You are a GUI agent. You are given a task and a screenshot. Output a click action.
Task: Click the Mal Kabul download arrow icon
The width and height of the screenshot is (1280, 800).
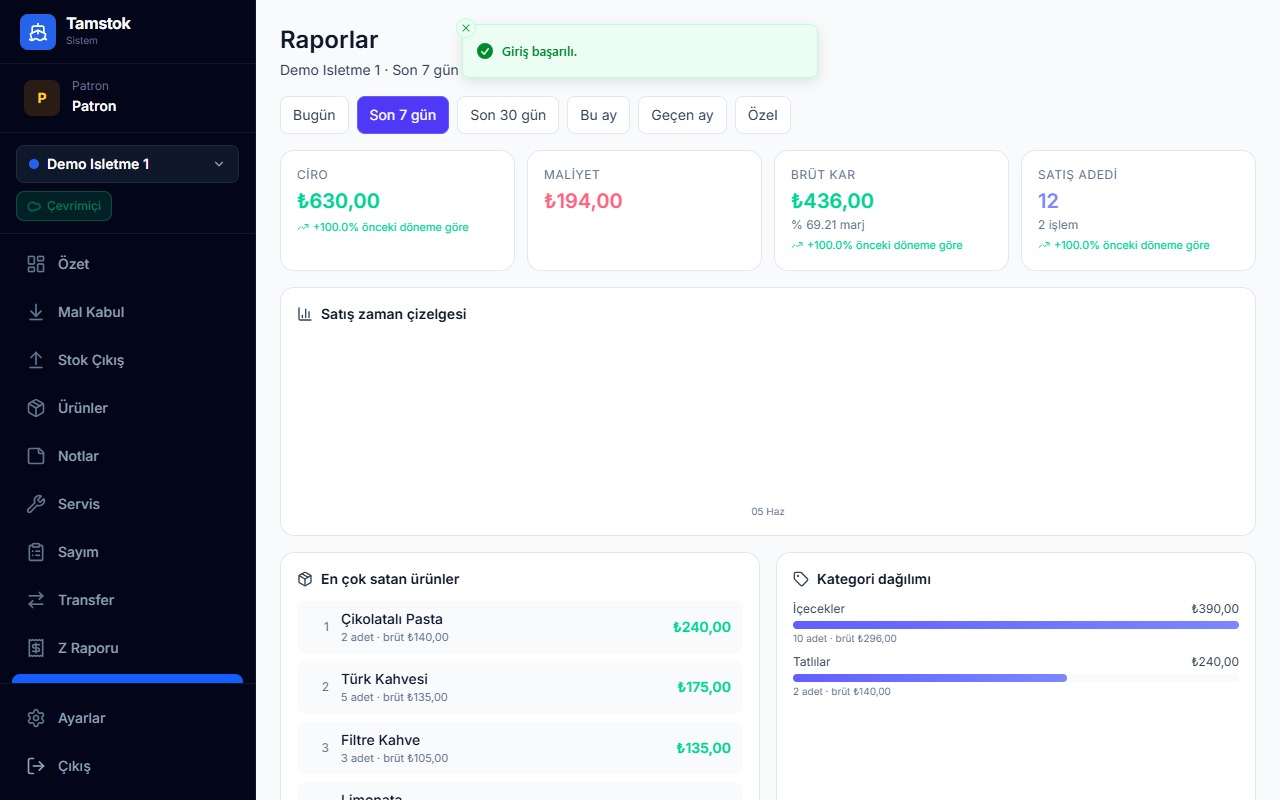click(x=36, y=312)
